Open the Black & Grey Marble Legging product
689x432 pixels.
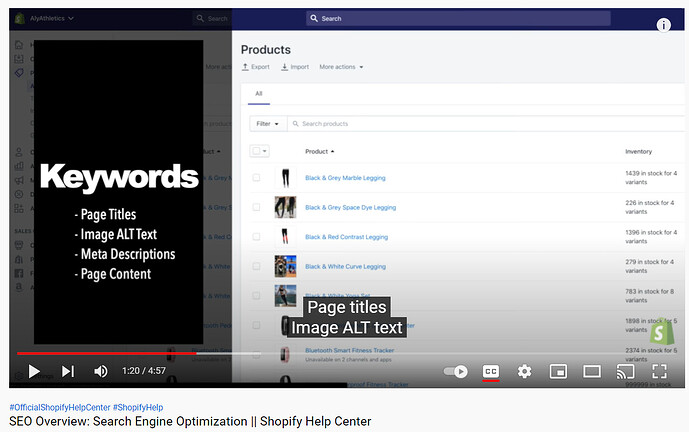(345, 178)
